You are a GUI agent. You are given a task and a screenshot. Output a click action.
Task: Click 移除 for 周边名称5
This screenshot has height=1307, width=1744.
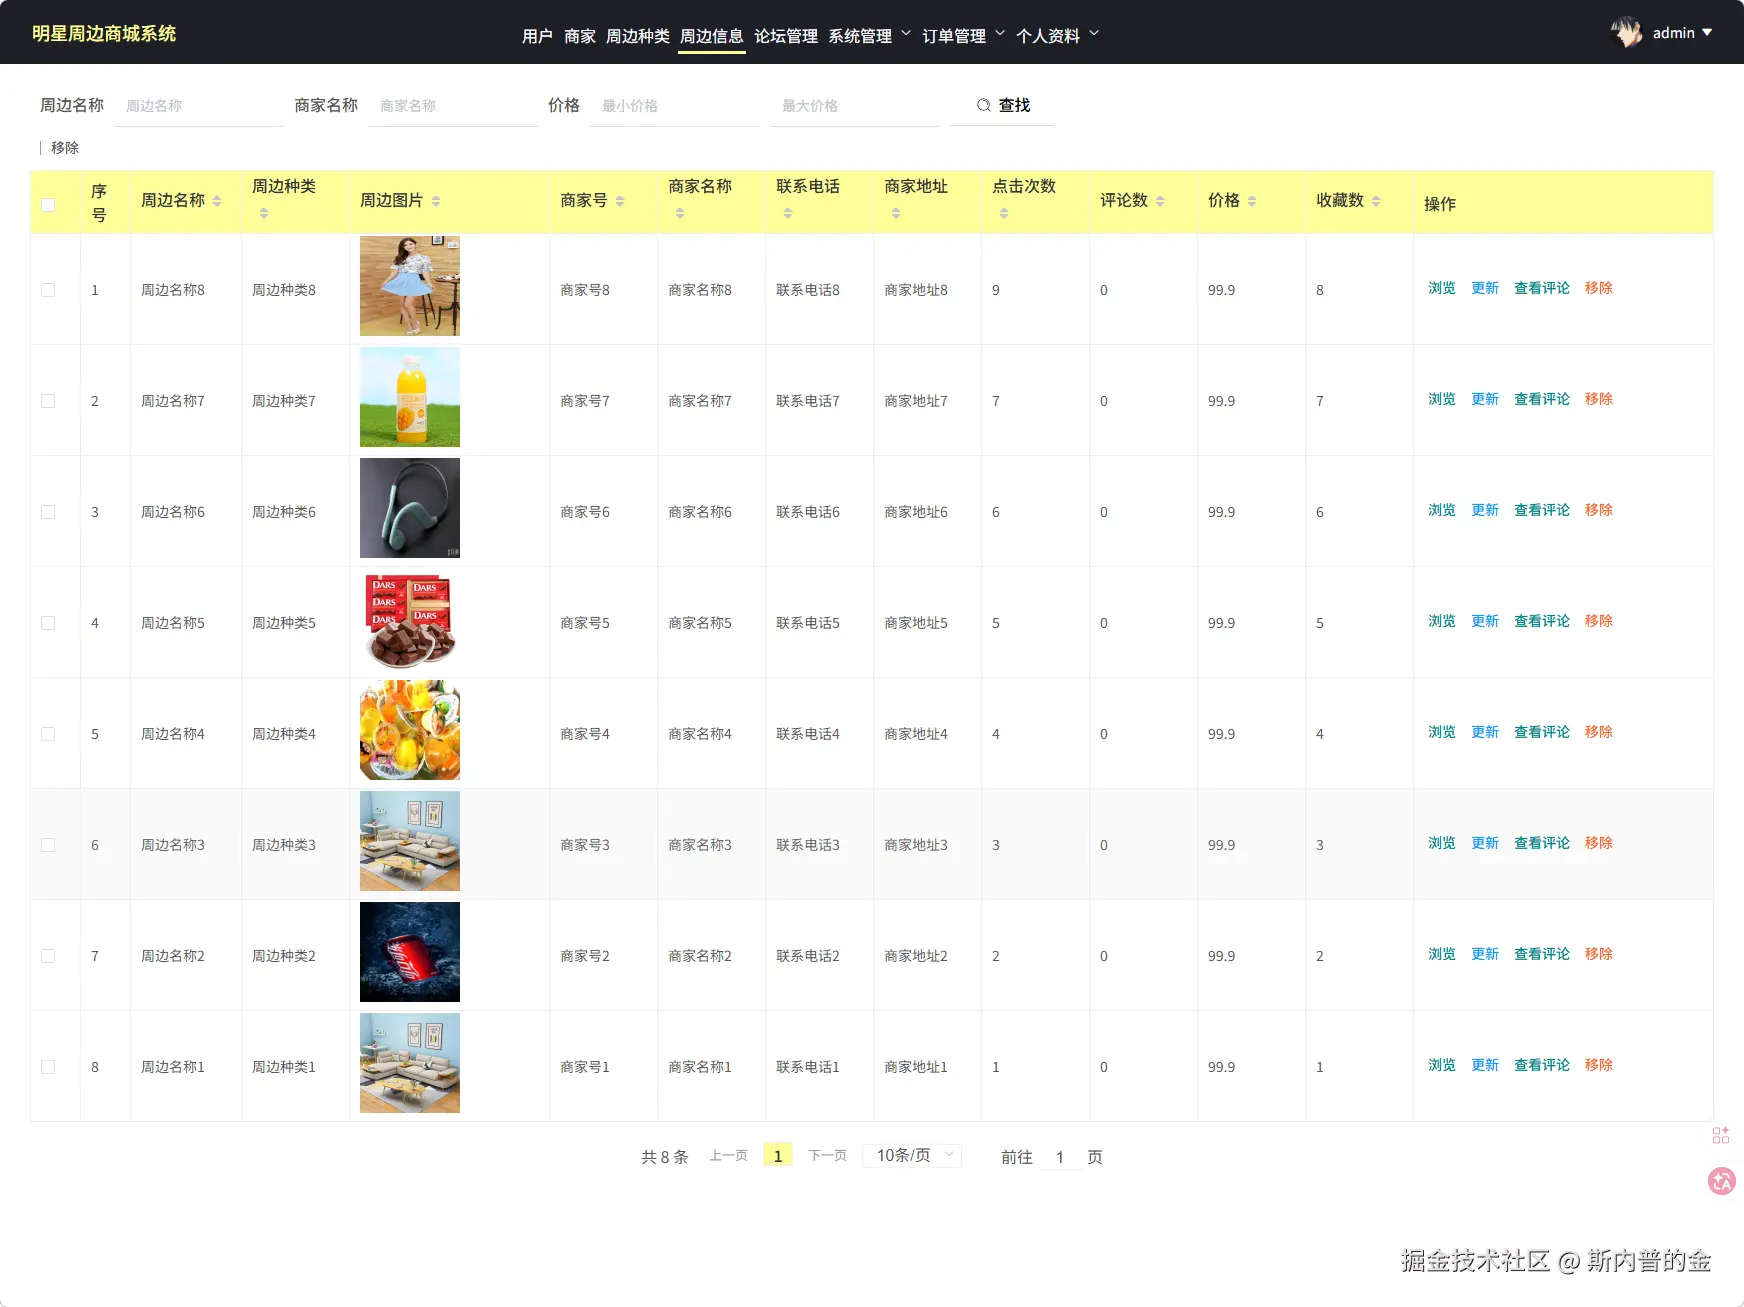(x=1599, y=621)
